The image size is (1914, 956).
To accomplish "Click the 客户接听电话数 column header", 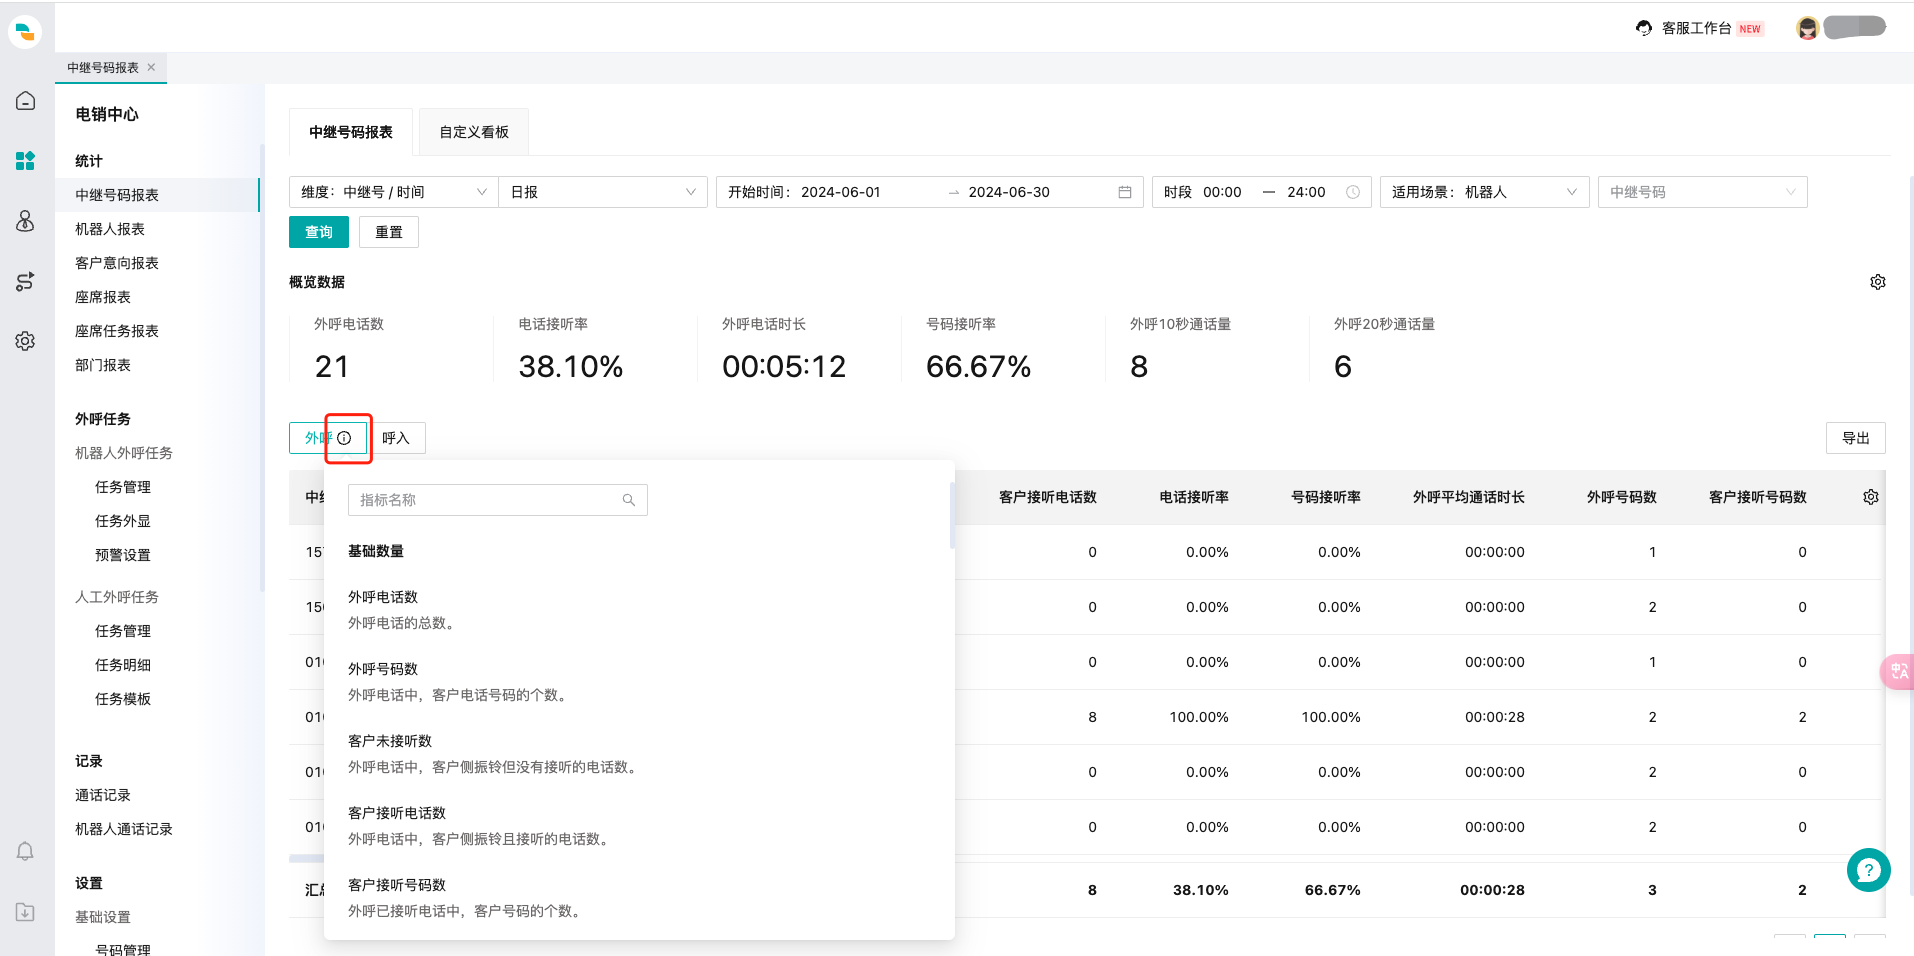I will click(x=1048, y=497).
